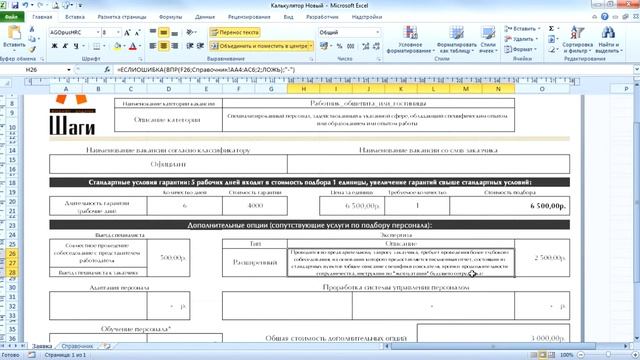Apply percent style (%) format

click(x=340, y=46)
